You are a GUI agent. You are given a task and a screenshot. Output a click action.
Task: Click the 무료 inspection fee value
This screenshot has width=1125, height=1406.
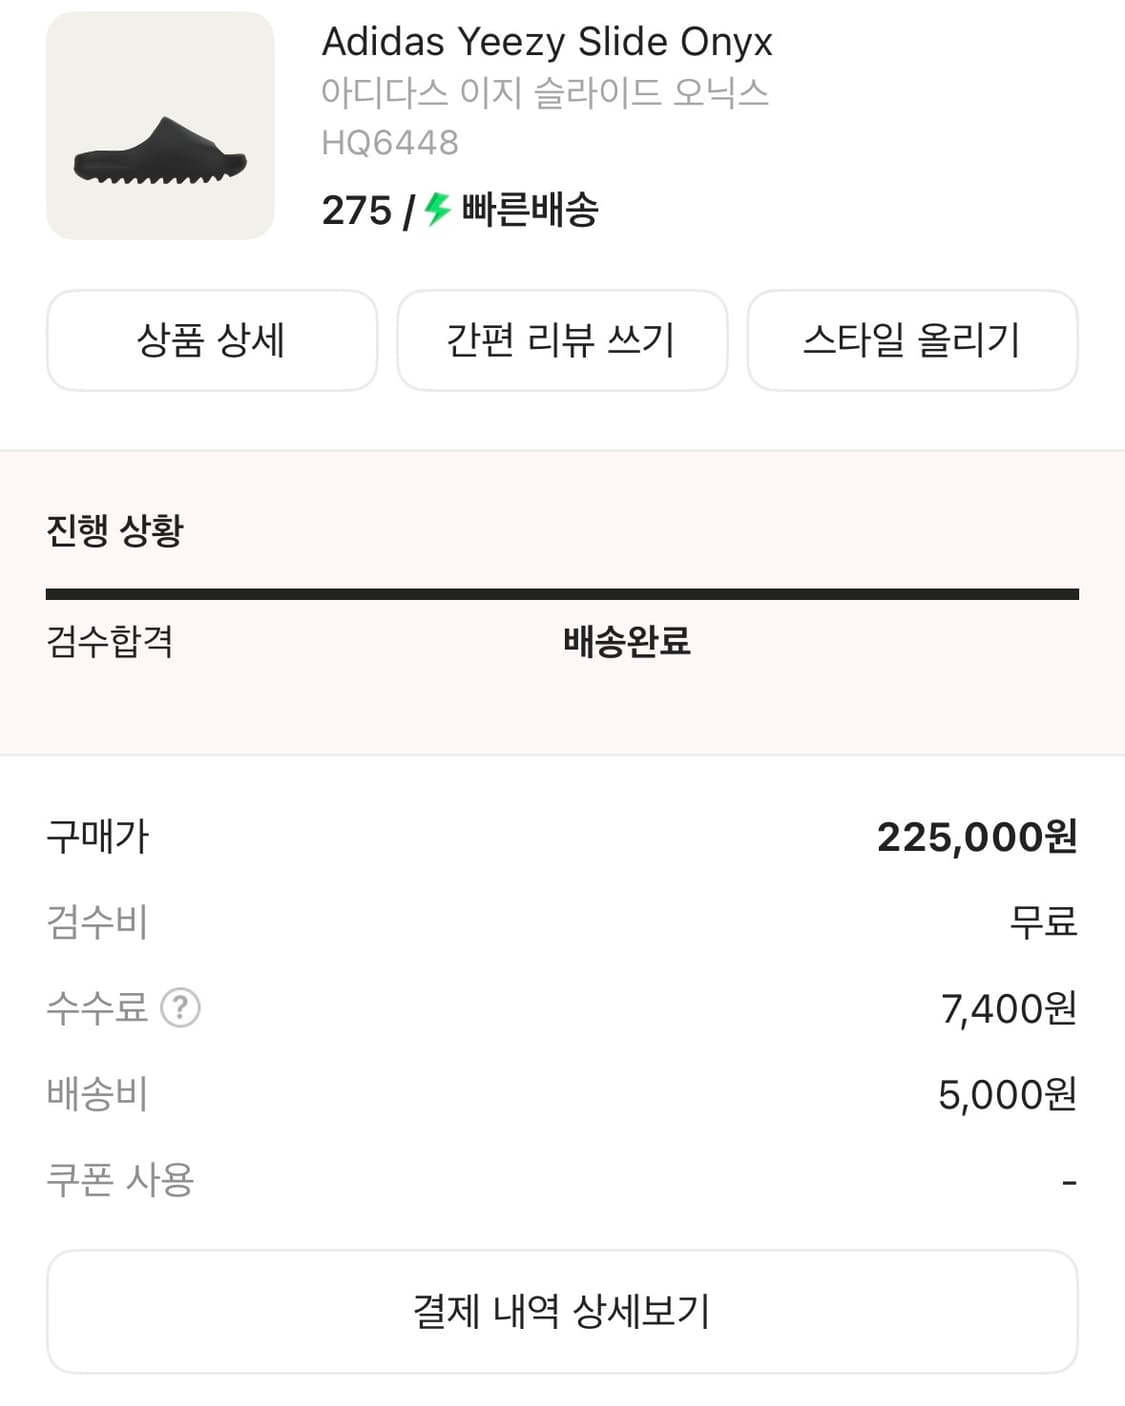[1043, 922]
